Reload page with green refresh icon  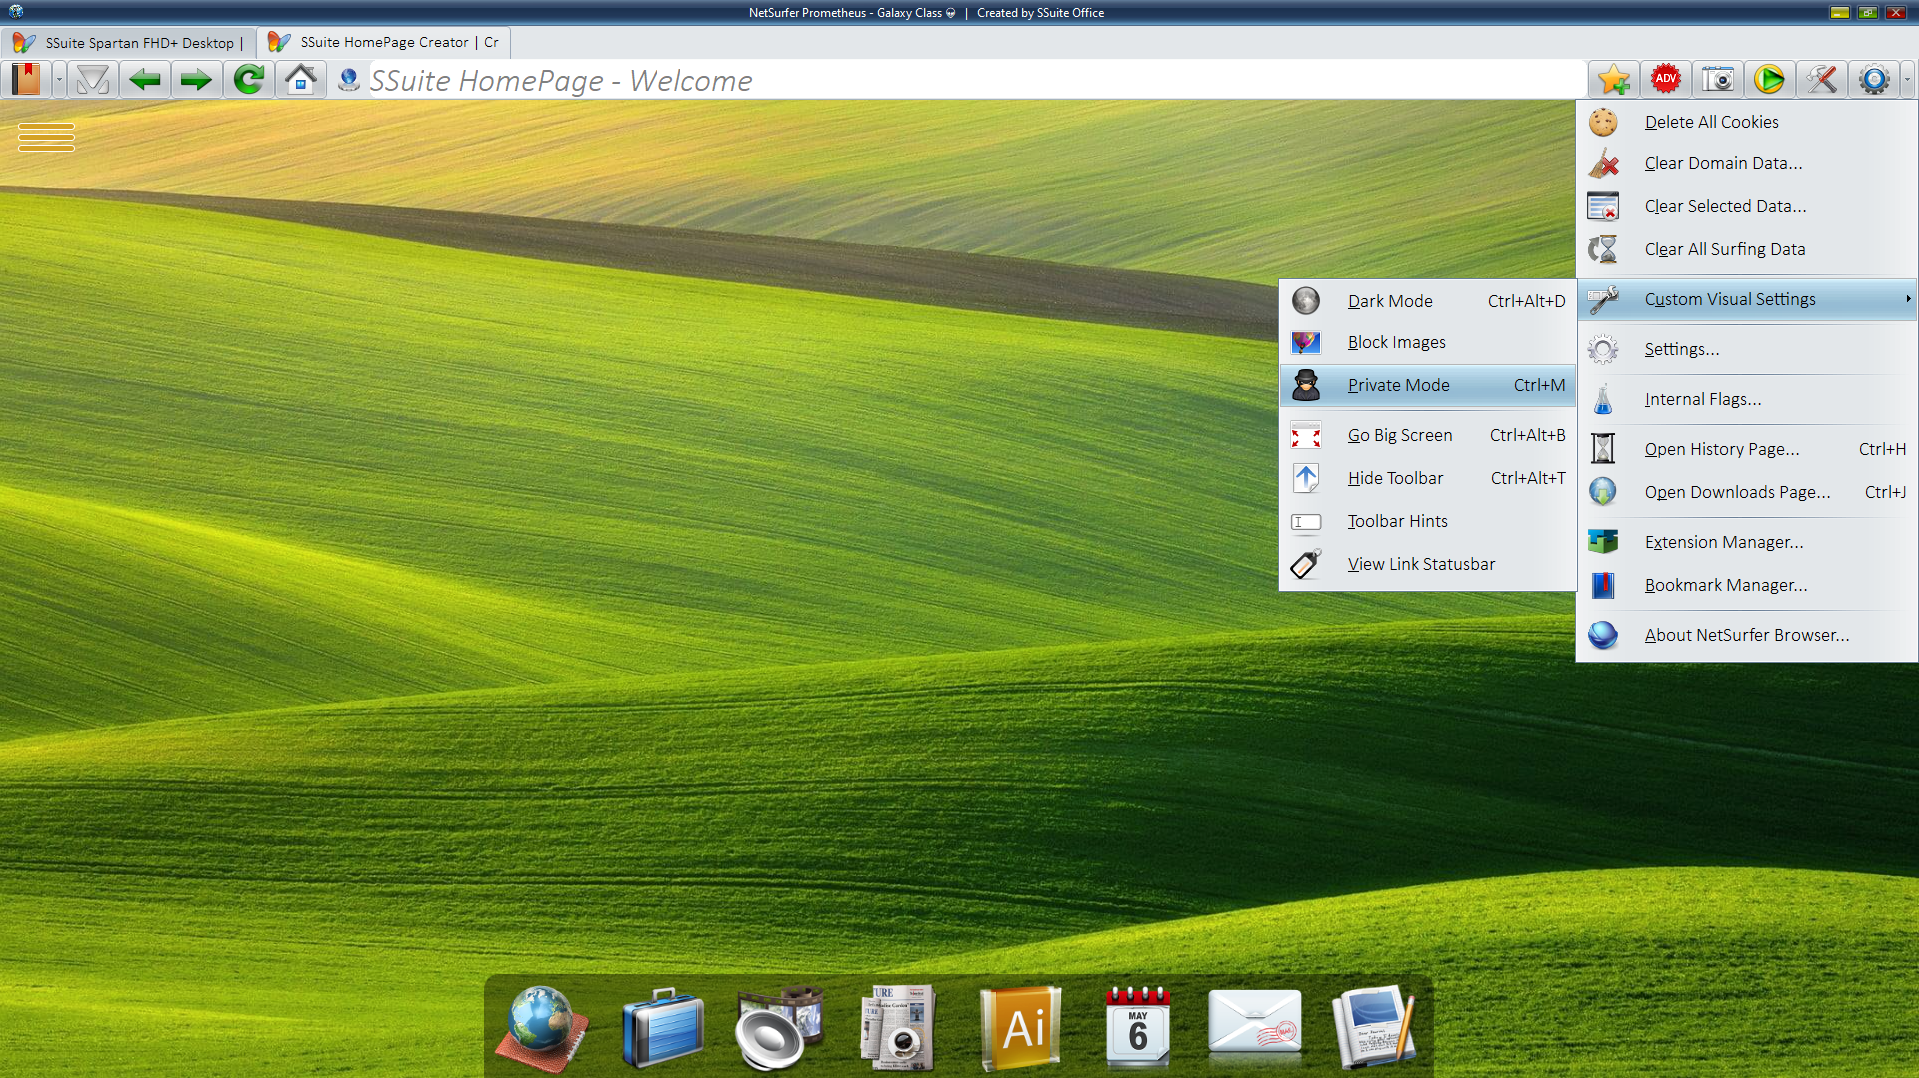click(x=249, y=80)
